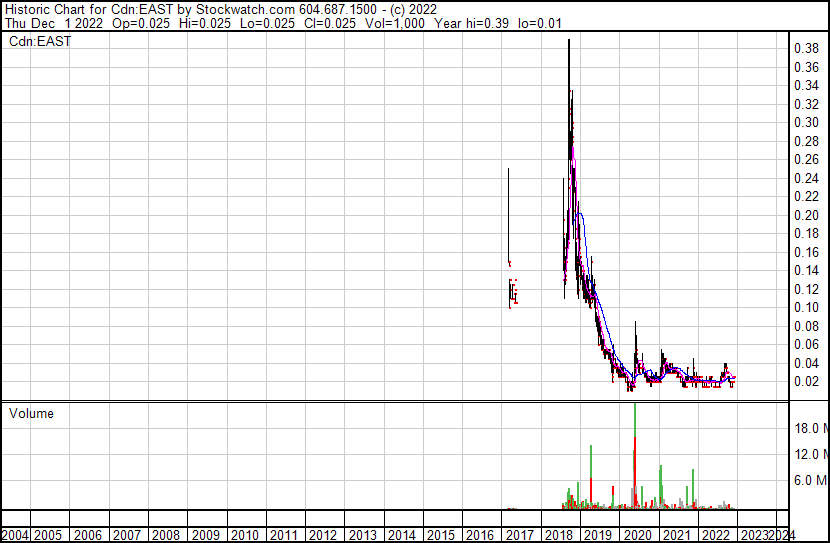Click the Vol=1,000 value in header
The height and width of the screenshot is (543, 830).
(x=394, y=23)
